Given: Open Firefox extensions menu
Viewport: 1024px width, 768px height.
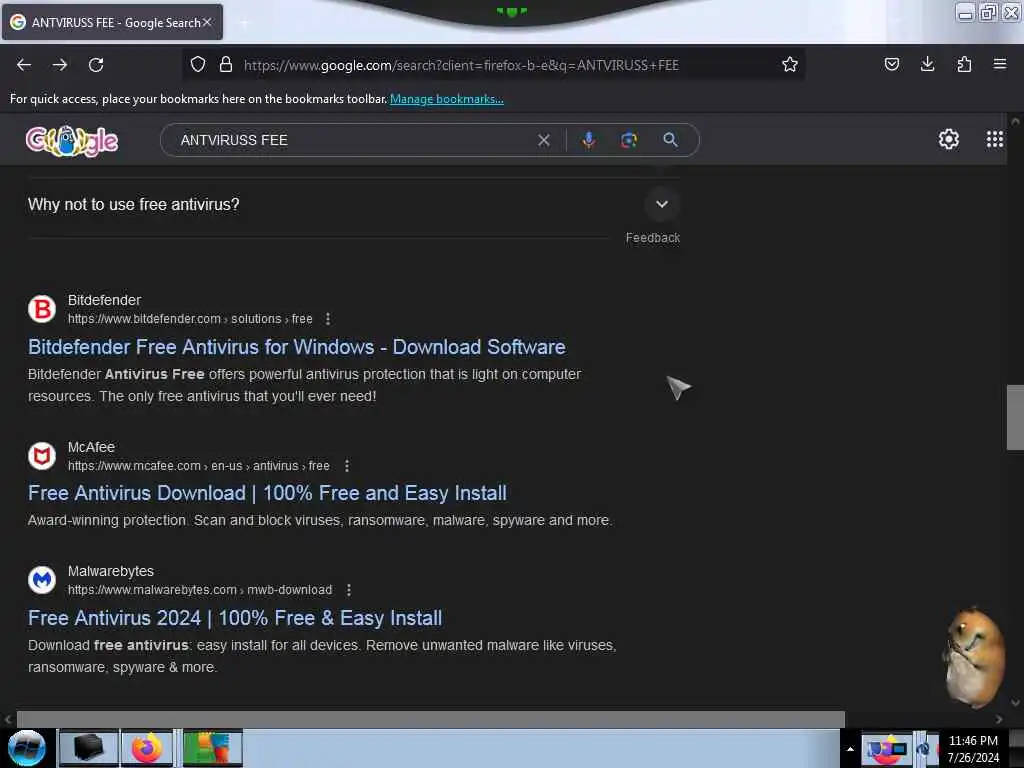Looking at the screenshot, I should pos(964,64).
